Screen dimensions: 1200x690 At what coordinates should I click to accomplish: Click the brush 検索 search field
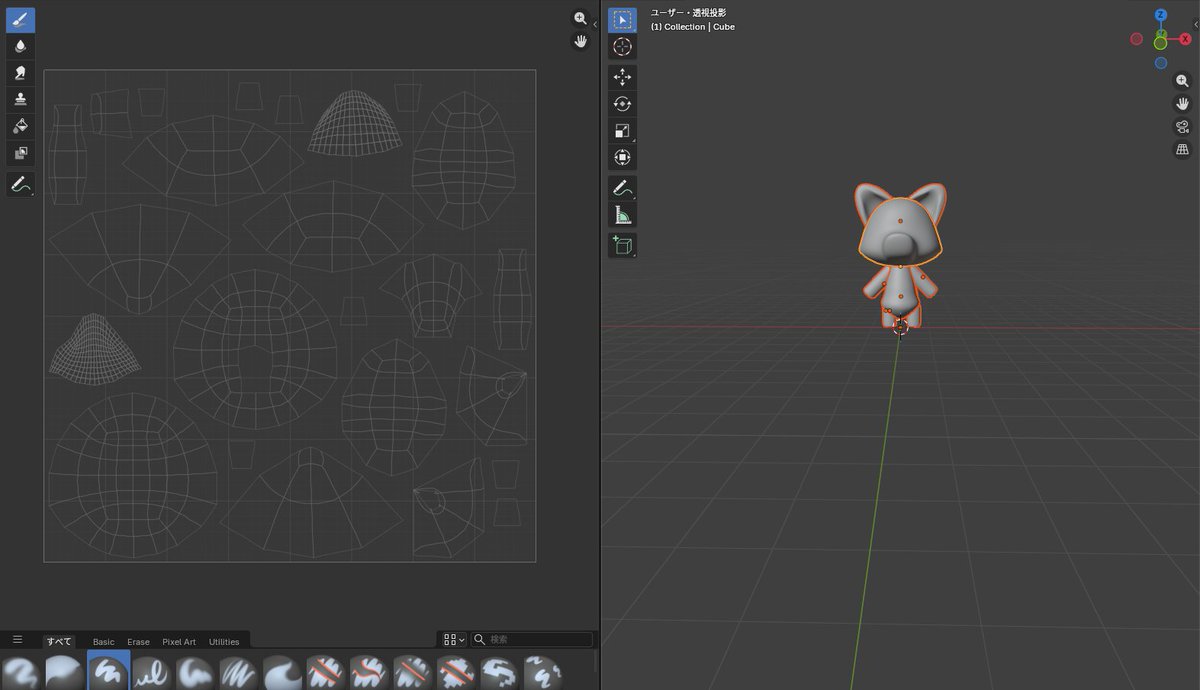point(531,639)
